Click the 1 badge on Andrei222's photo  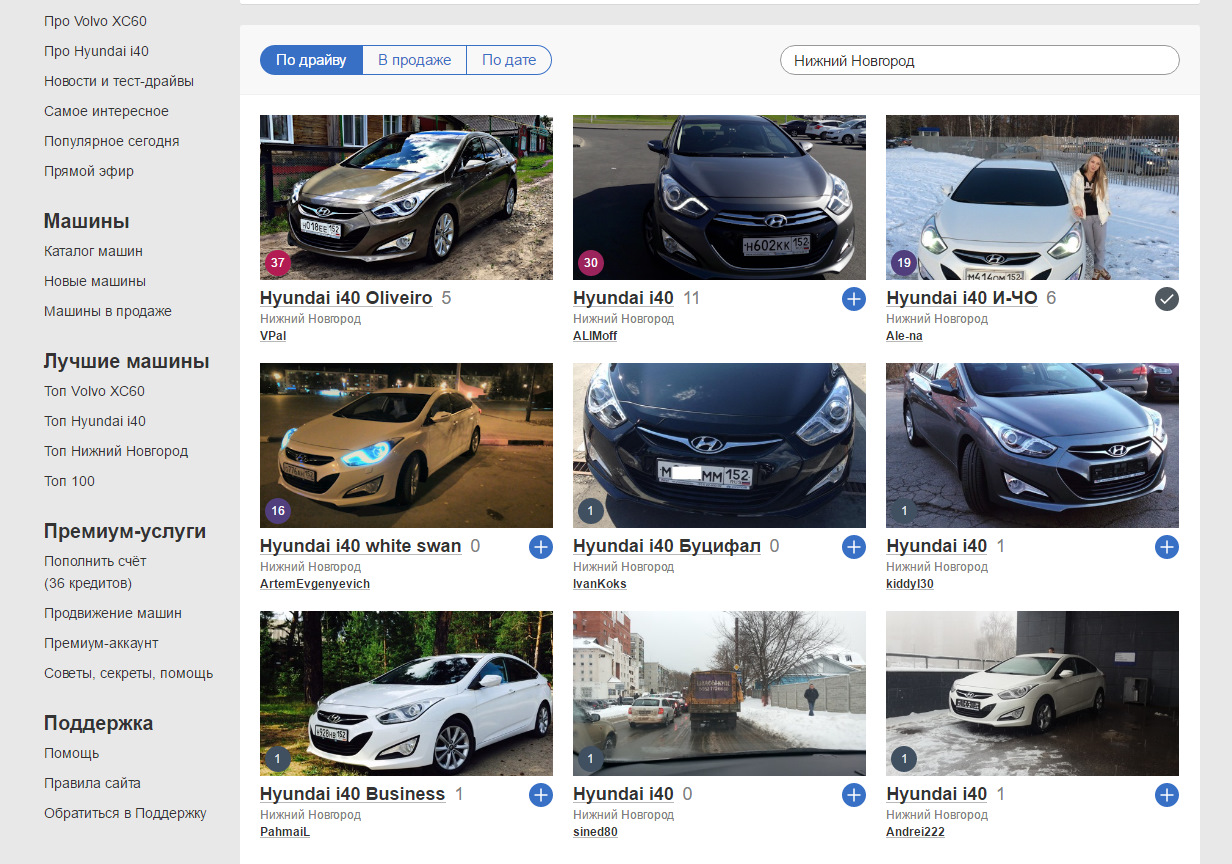coord(904,759)
